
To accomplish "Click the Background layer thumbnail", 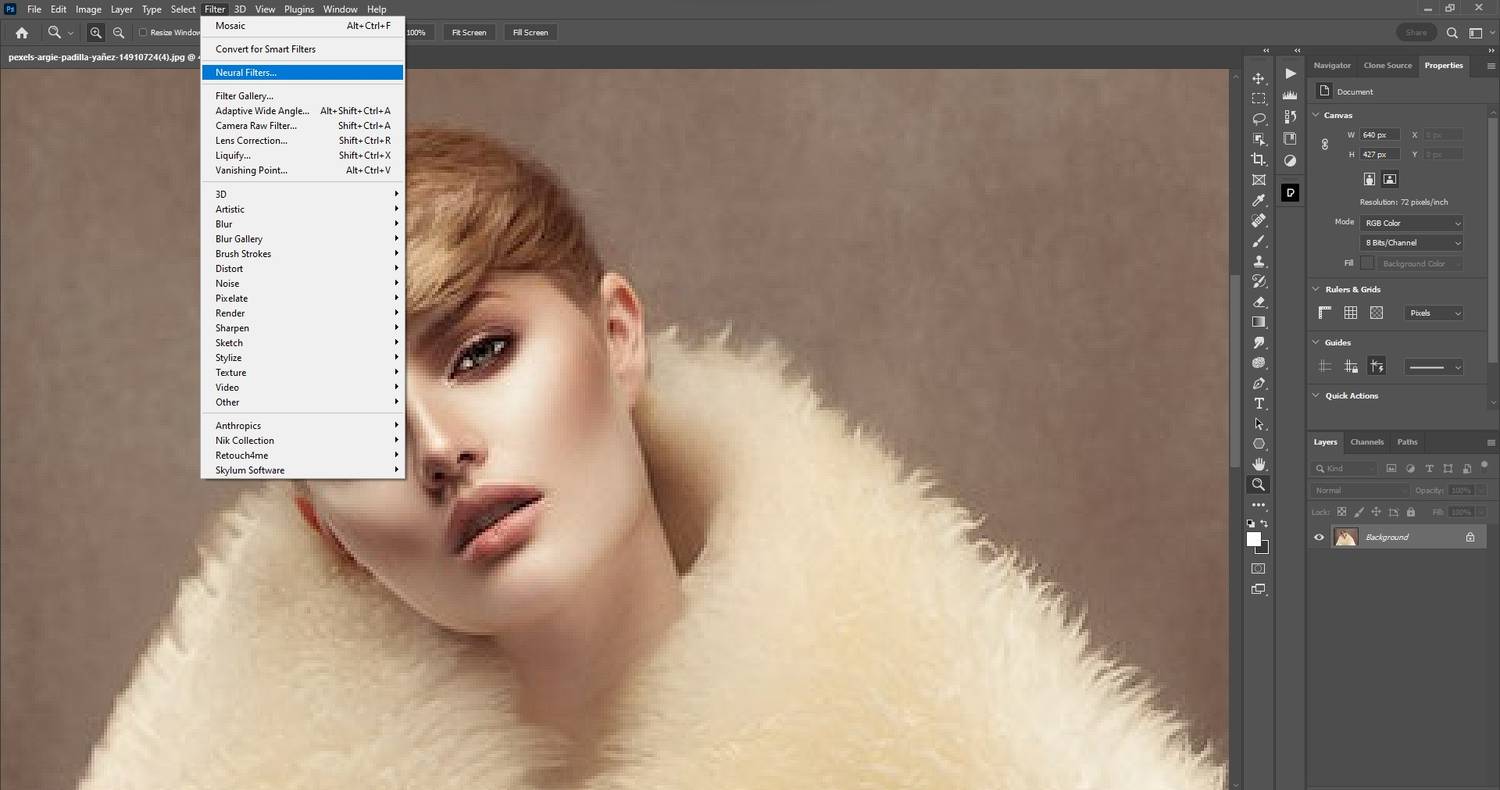I will coord(1345,536).
